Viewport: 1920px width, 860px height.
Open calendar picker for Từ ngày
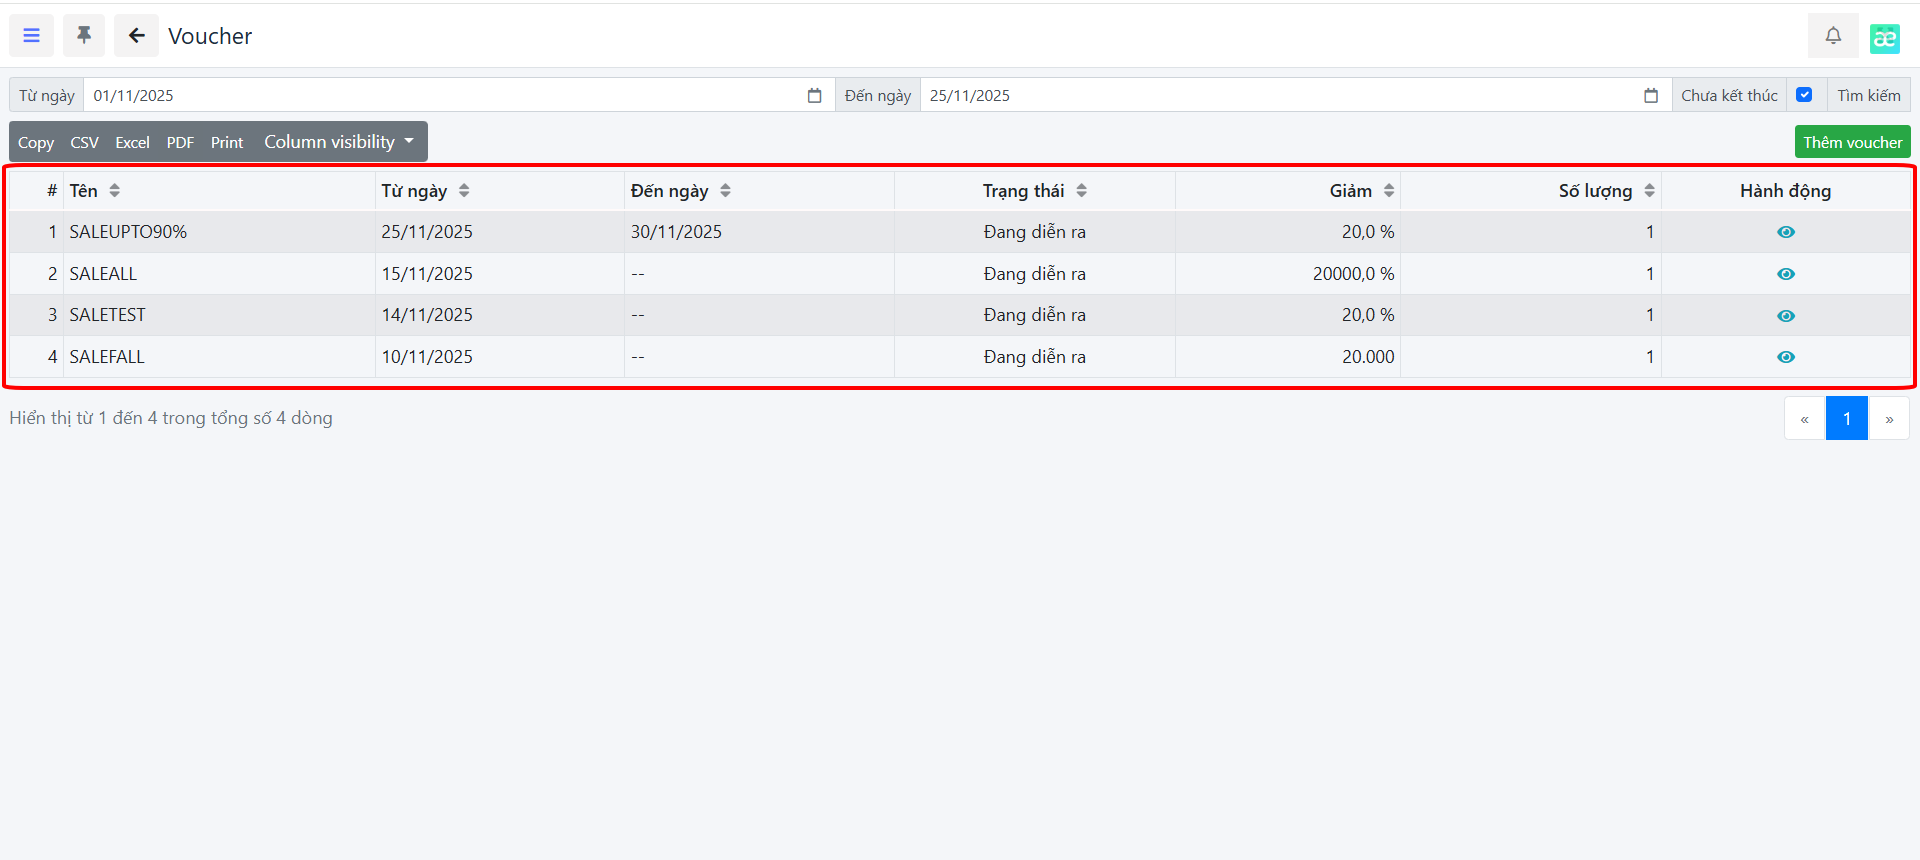pos(814,96)
